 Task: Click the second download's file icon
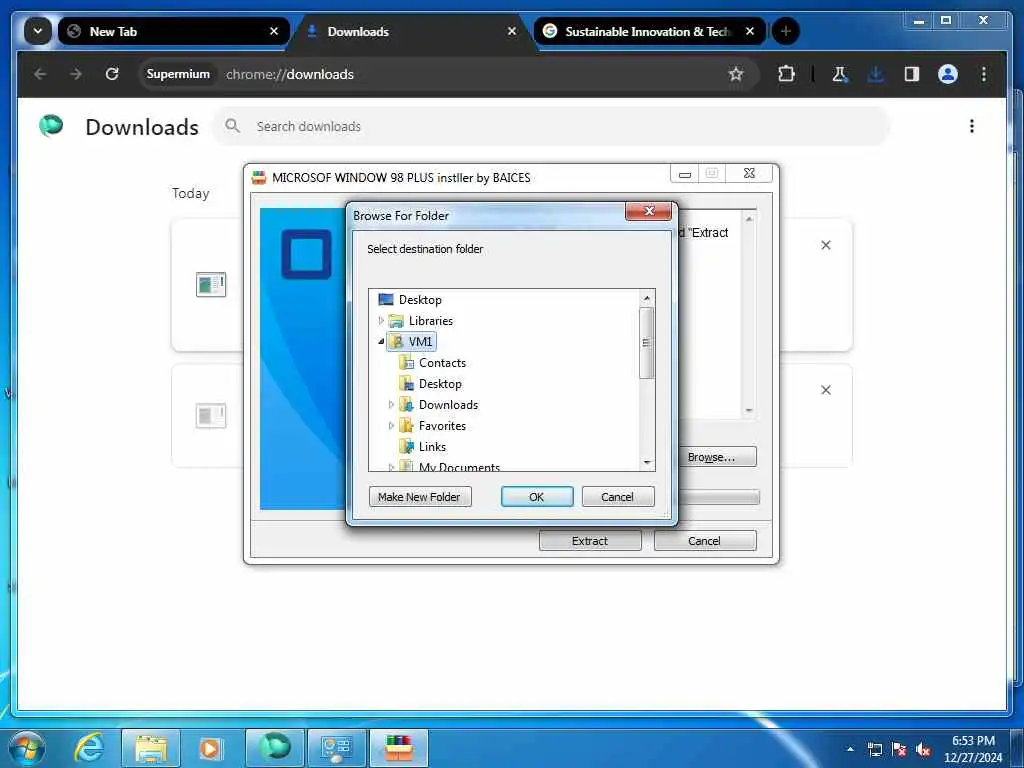point(211,416)
